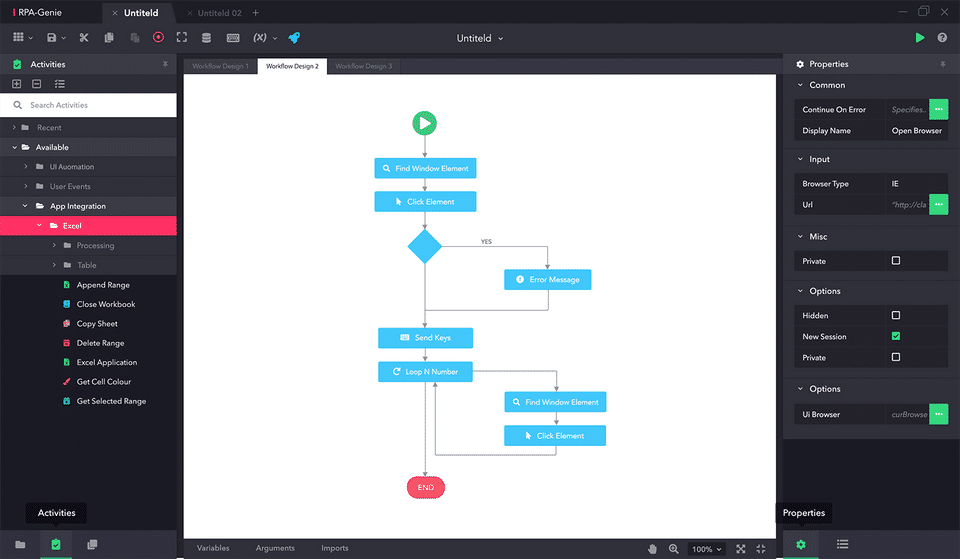This screenshot has height=559, width=960.
Task: Click expand all plus icon in Activities
Action: (17, 84)
